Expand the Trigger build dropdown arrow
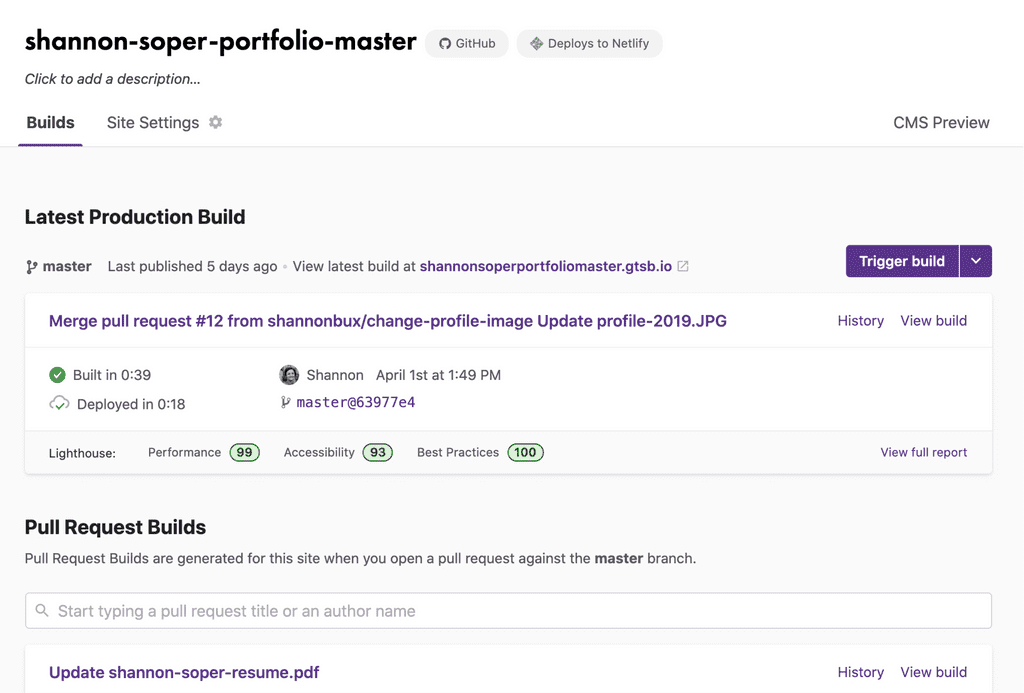1024x693 pixels. [x=976, y=261]
